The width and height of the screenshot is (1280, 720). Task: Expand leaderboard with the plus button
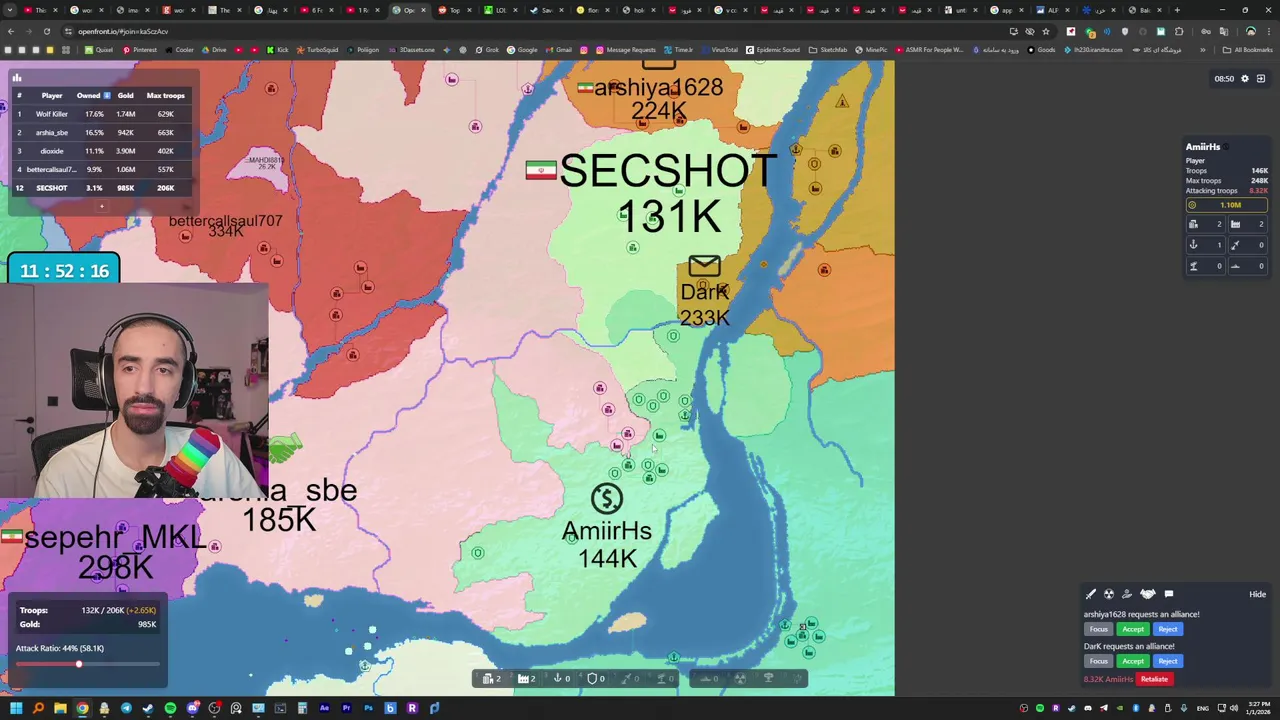click(x=101, y=206)
